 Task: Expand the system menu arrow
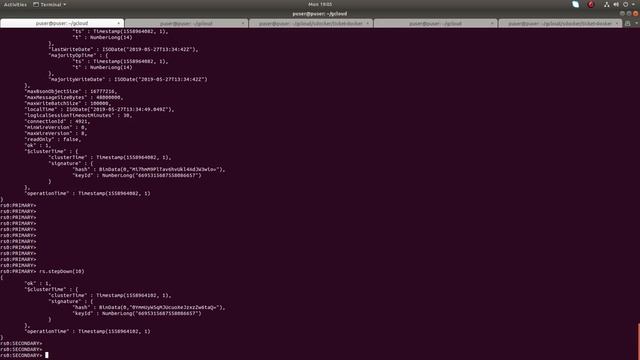(633, 4)
